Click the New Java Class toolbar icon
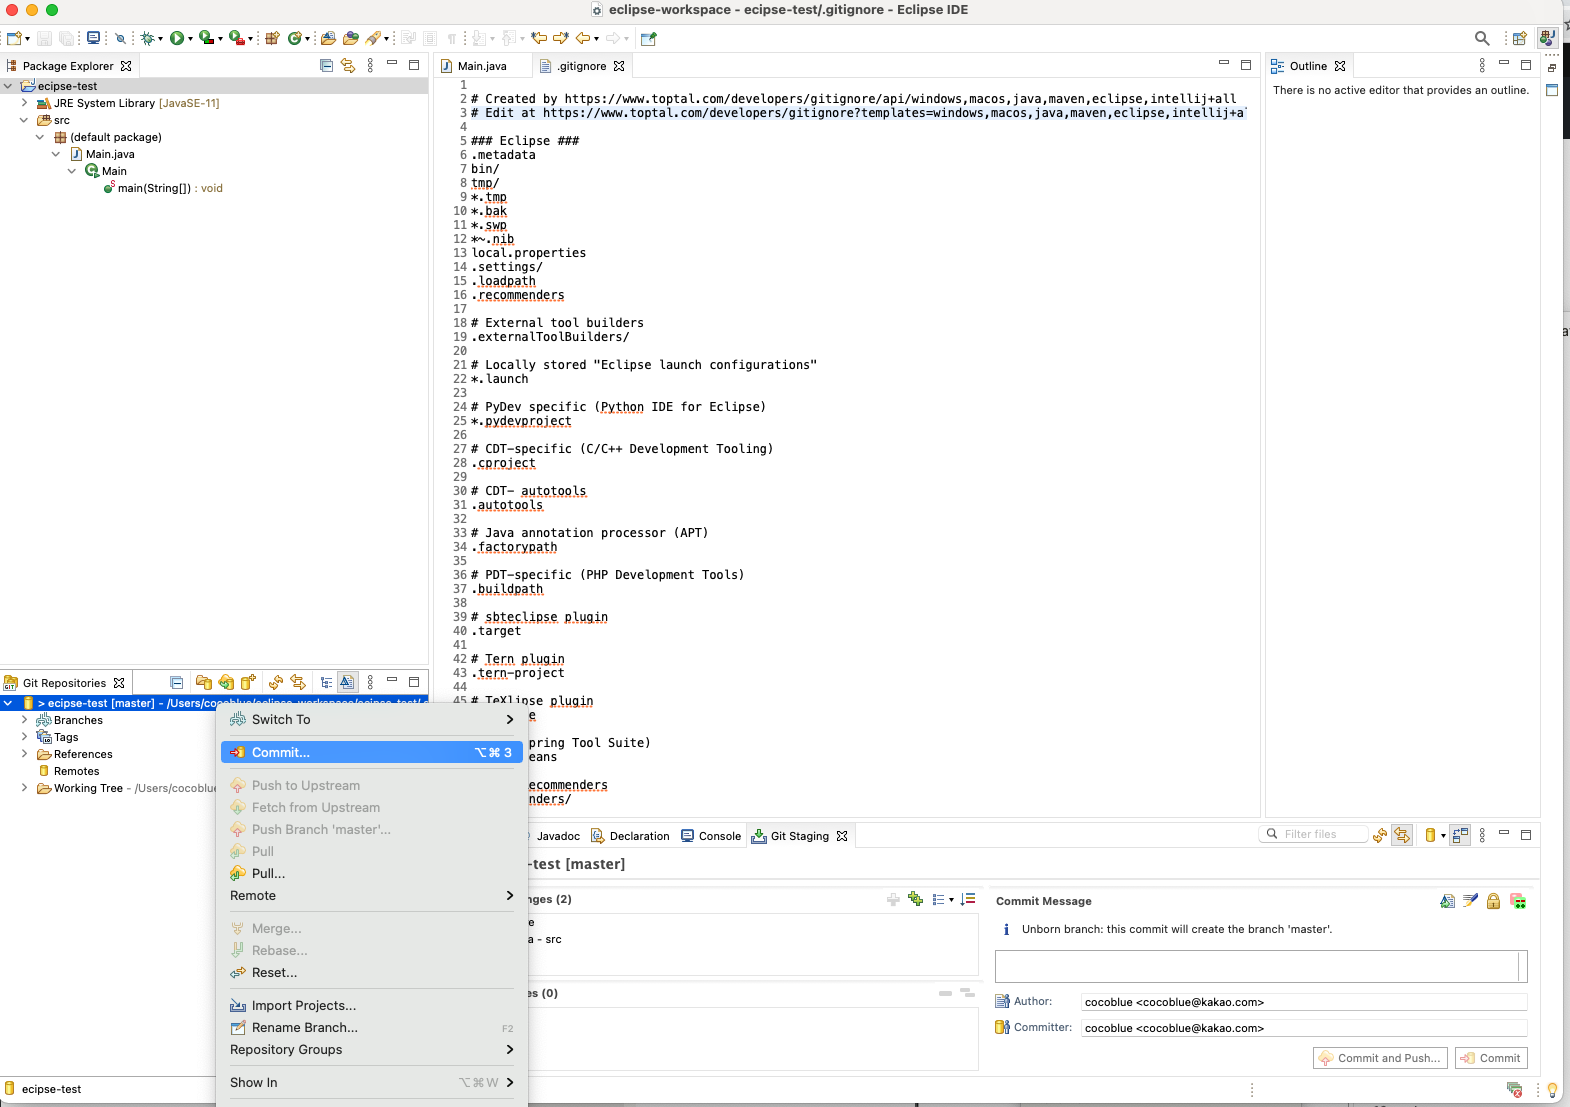 tap(296, 38)
